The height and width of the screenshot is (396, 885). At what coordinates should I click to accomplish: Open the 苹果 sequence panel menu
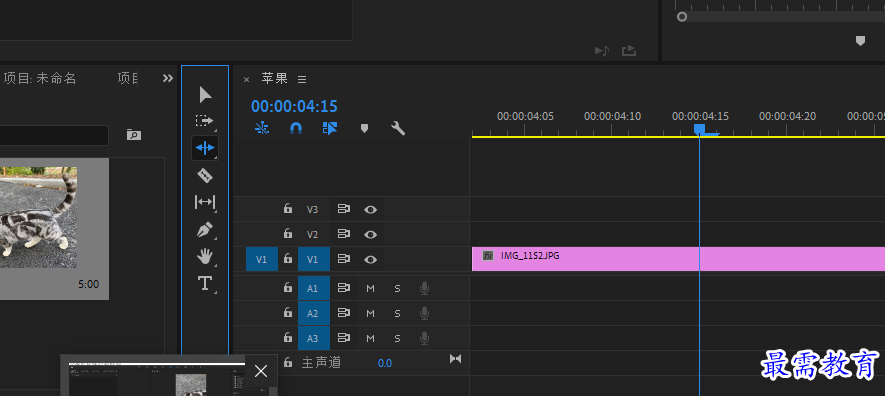tap(302, 80)
